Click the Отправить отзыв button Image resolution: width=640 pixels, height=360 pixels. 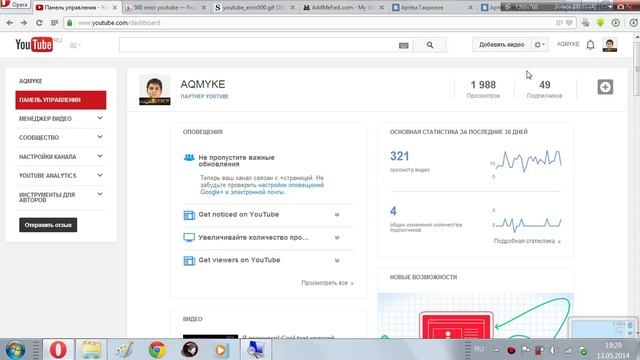tap(48, 225)
